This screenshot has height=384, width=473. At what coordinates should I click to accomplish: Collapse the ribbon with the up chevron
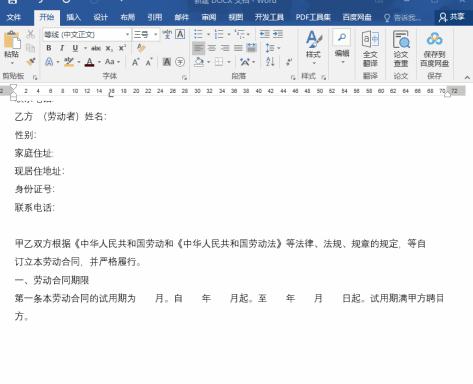pyautogui.click(x=467, y=77)
